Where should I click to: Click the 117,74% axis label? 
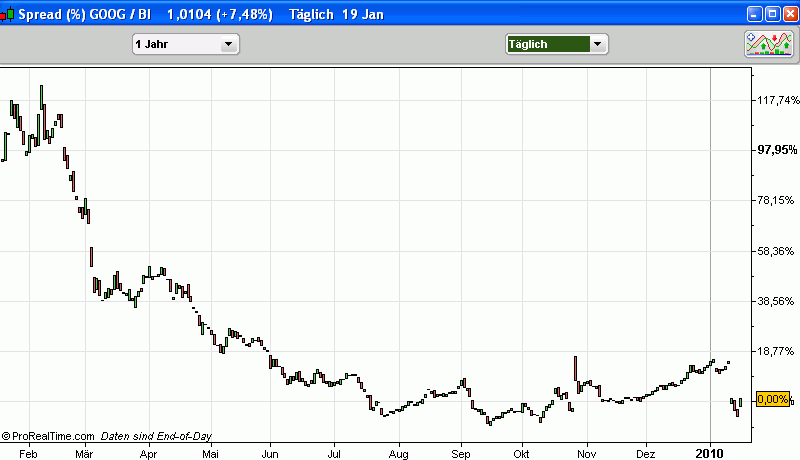point(778,100)
